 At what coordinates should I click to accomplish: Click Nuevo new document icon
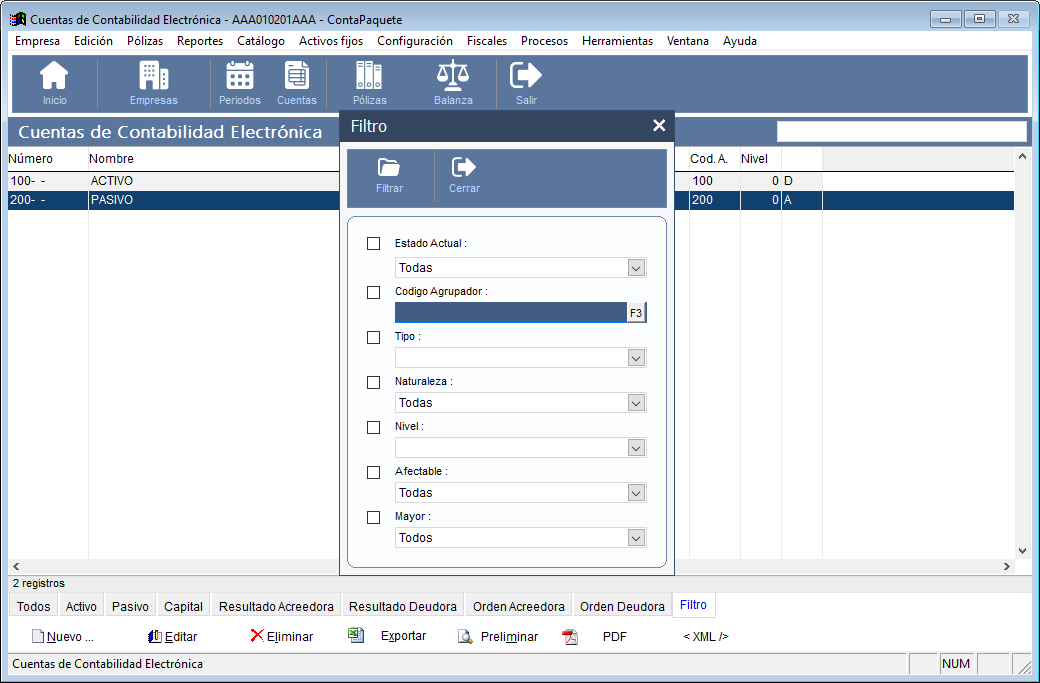(x=38, y=637)
